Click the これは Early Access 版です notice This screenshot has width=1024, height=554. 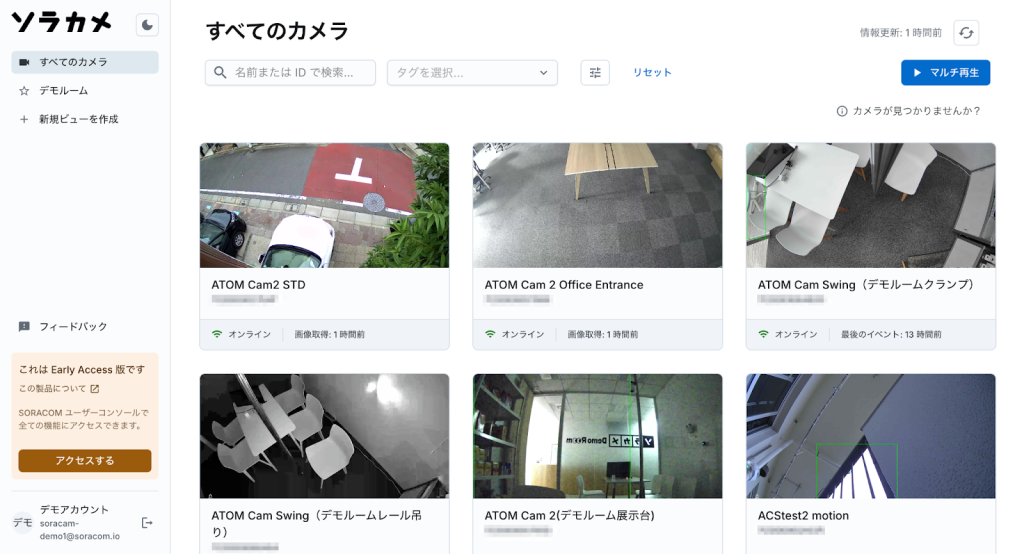coord(82,370)
